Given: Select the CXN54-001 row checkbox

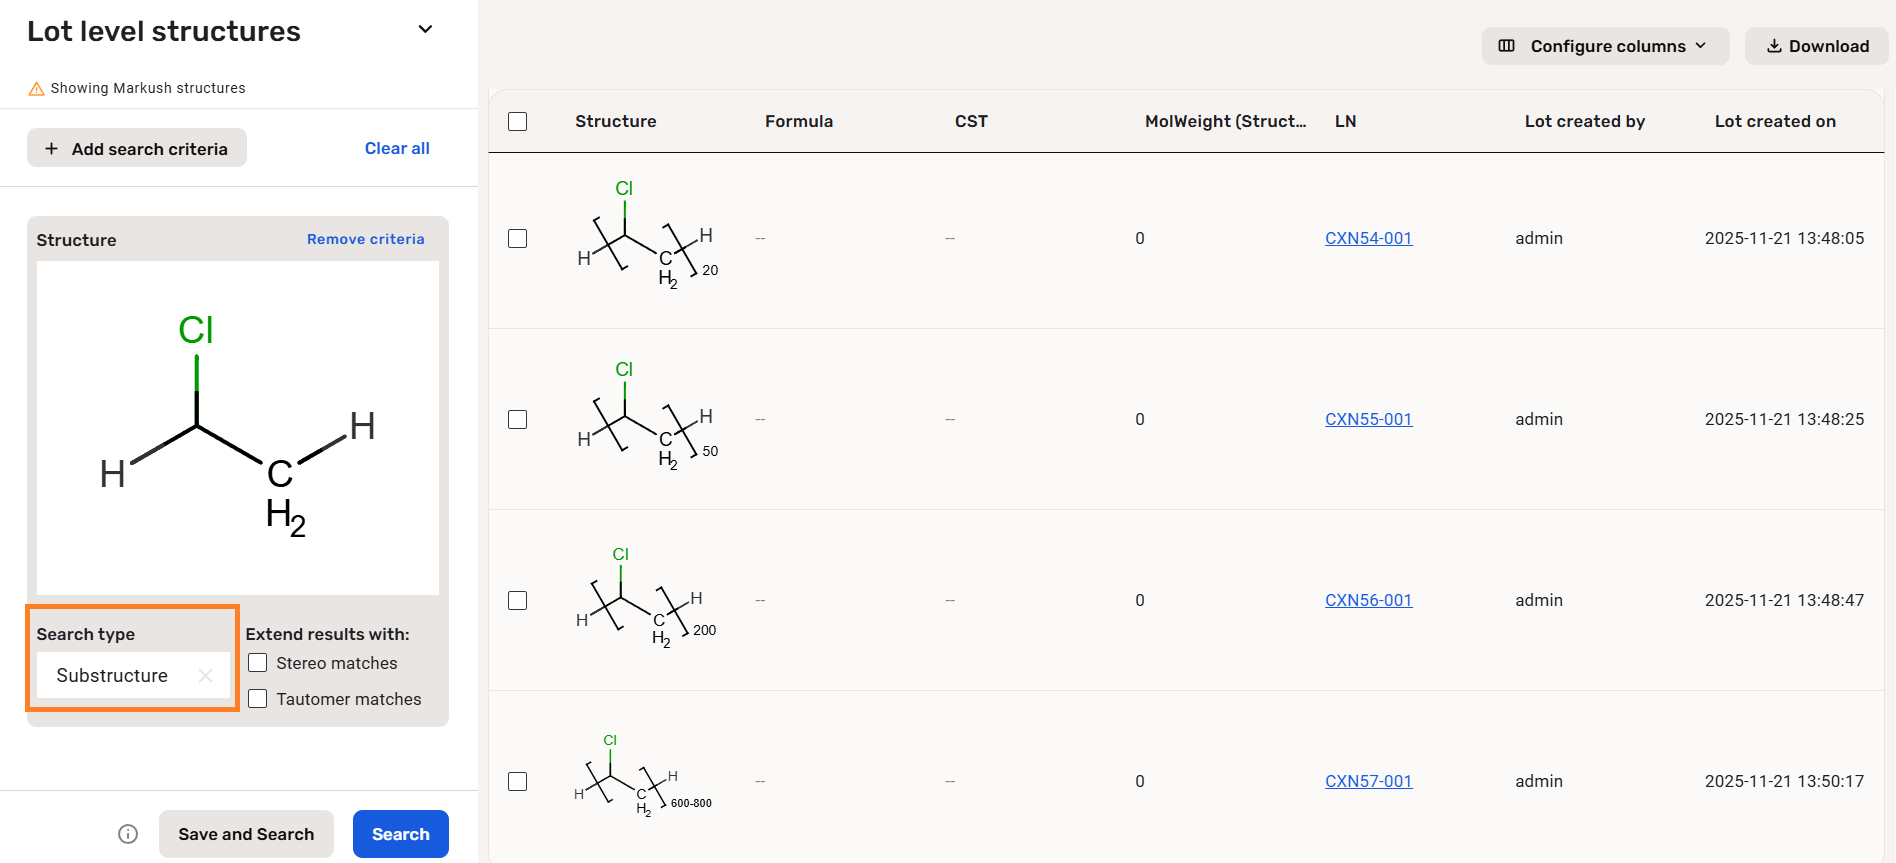Looking at the screenshot, I should click(517, 238).
